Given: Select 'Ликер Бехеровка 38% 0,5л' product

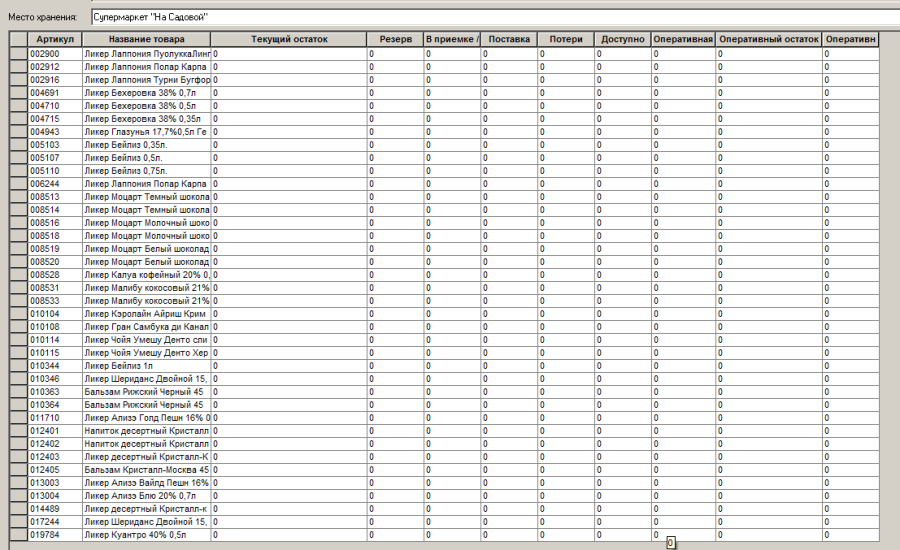Looking at the screenshot, I should [146, 106].
